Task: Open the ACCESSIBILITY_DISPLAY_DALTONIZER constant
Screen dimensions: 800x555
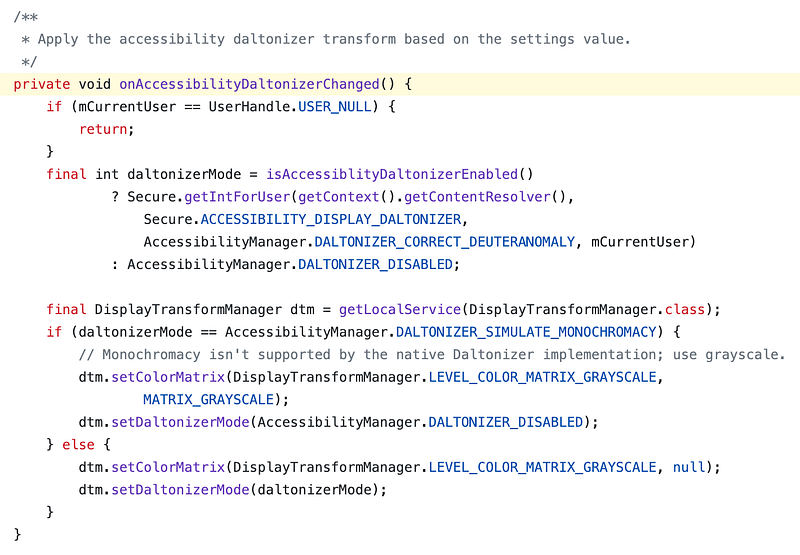Action: [x=331, y=219]
